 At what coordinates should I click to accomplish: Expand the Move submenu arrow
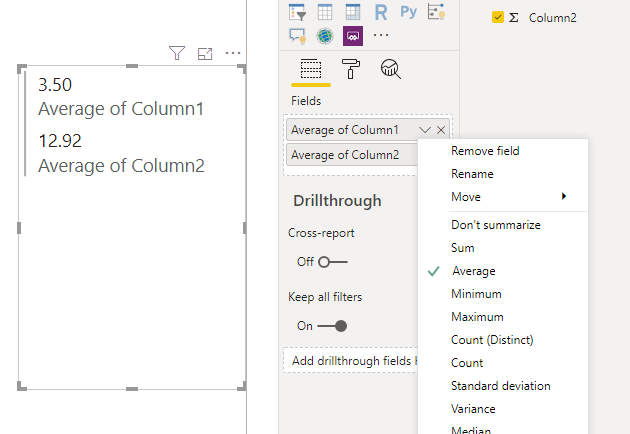point(564,196)
